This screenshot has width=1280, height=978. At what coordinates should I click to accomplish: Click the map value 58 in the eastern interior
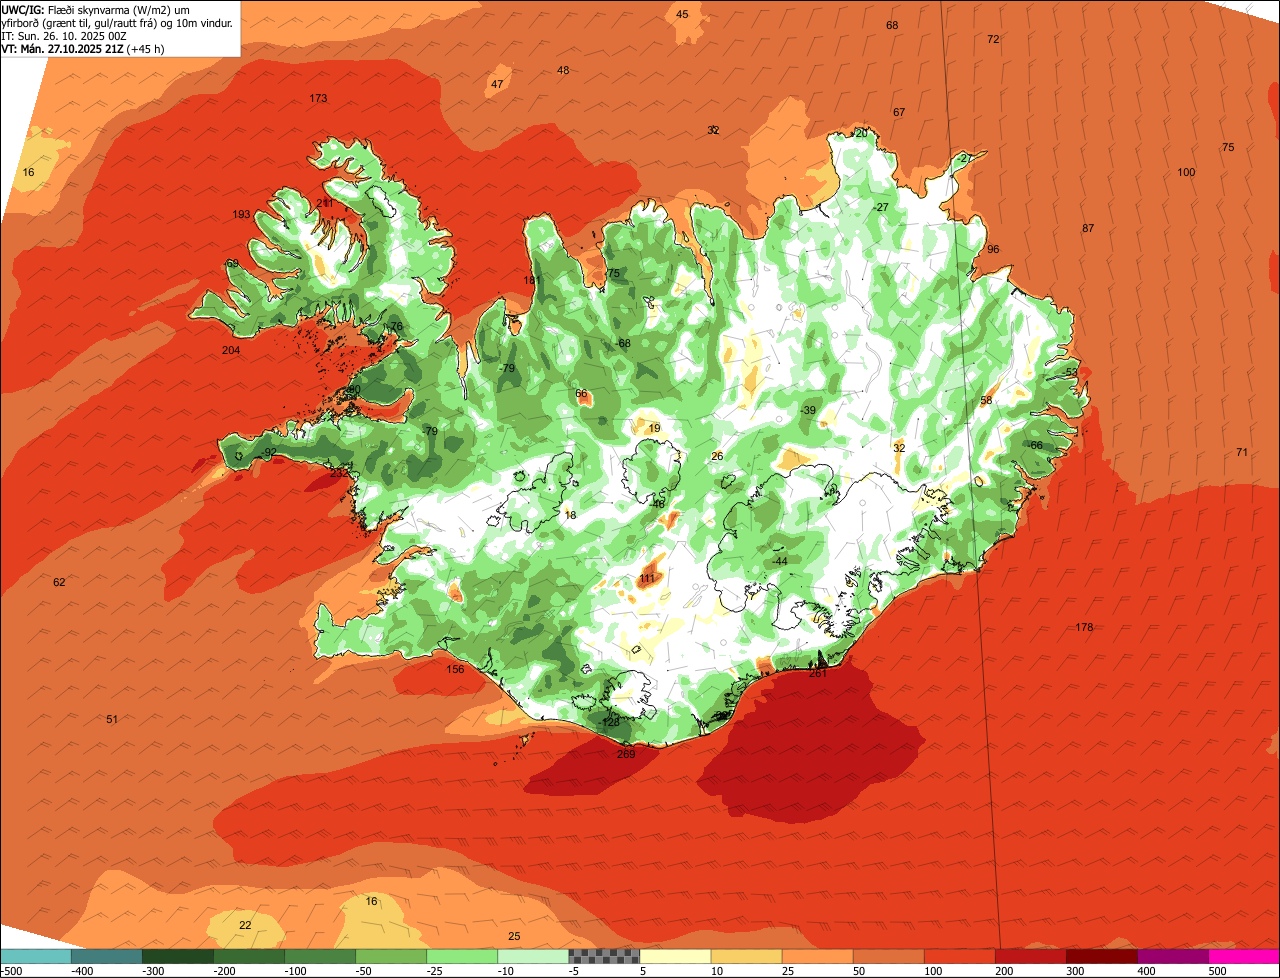point(986,400)
